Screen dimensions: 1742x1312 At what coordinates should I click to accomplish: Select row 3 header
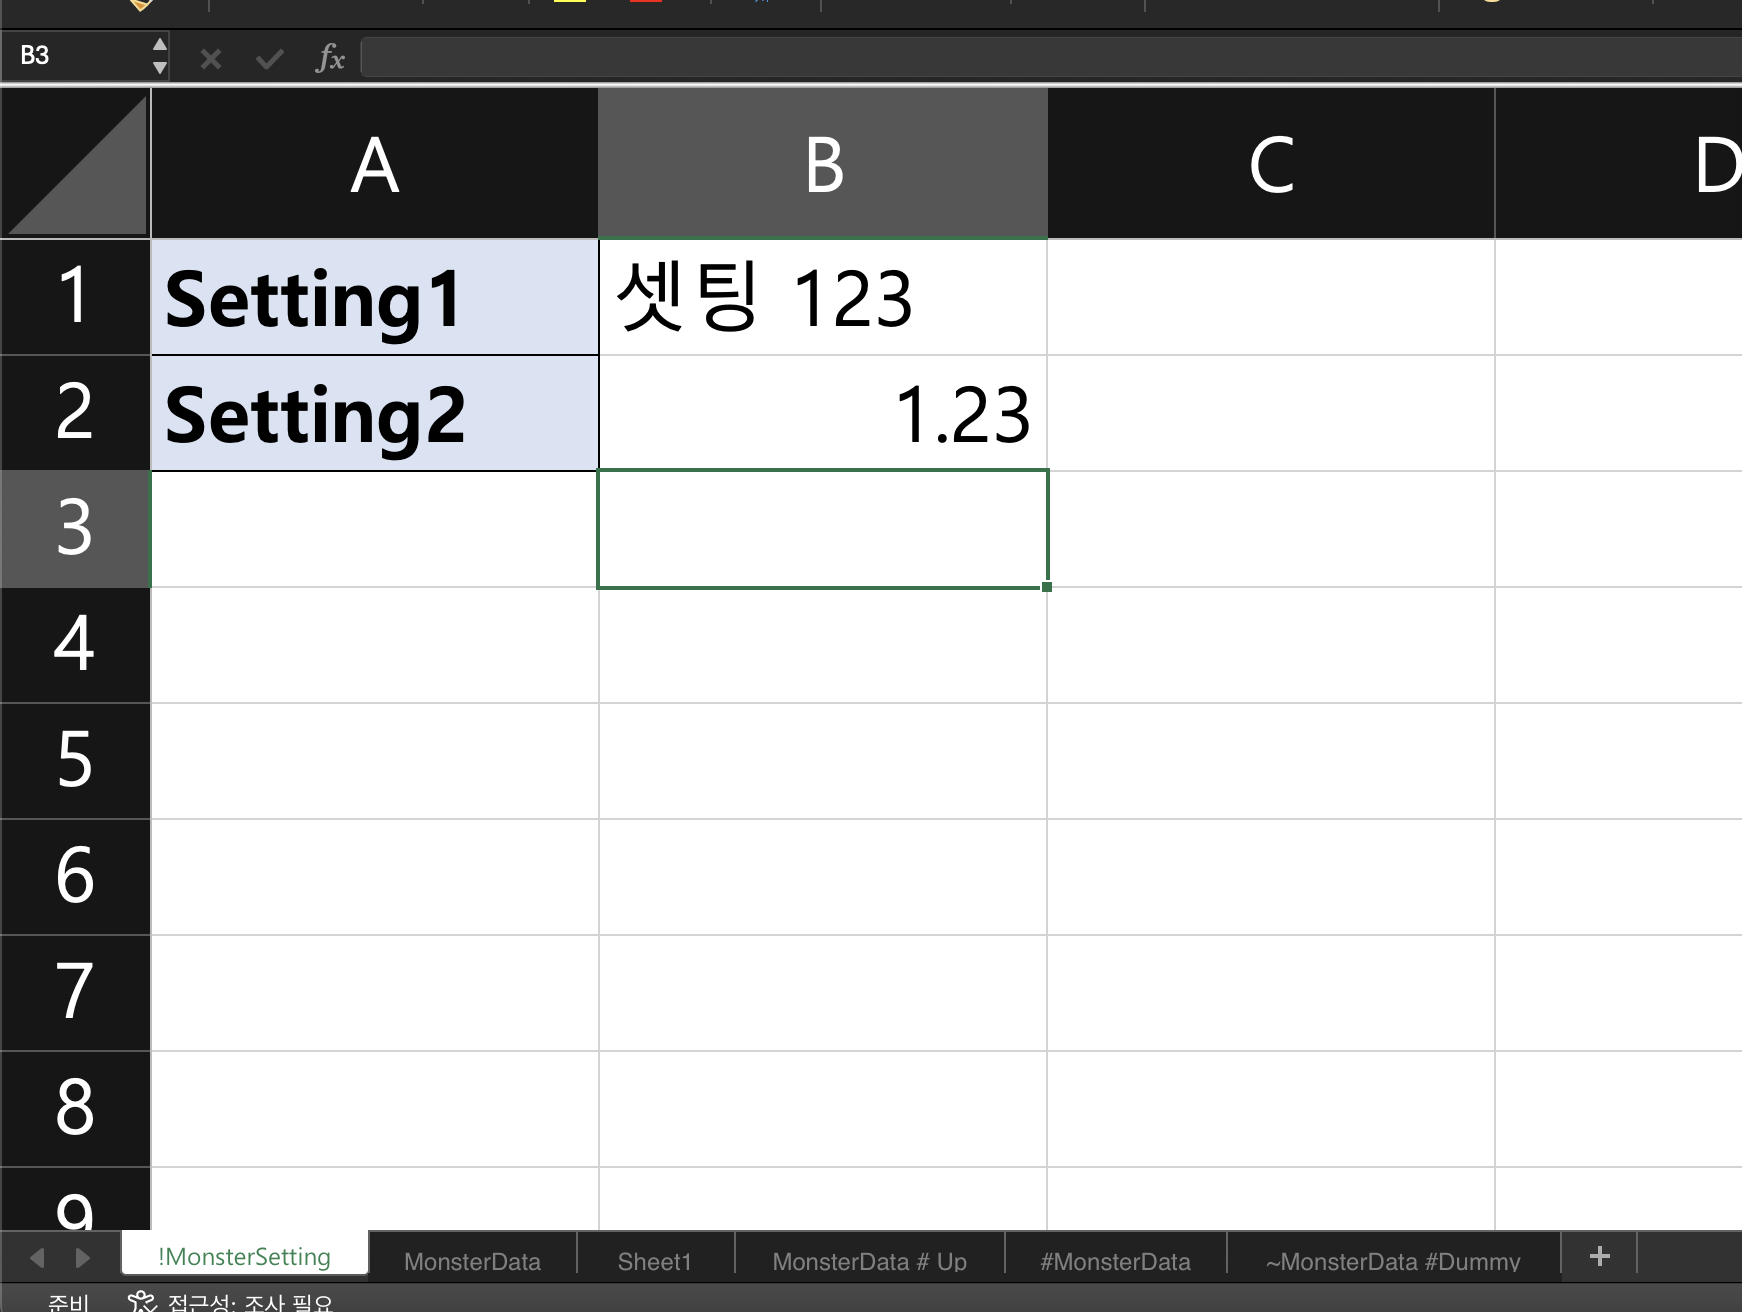click(x=75, y=529)
